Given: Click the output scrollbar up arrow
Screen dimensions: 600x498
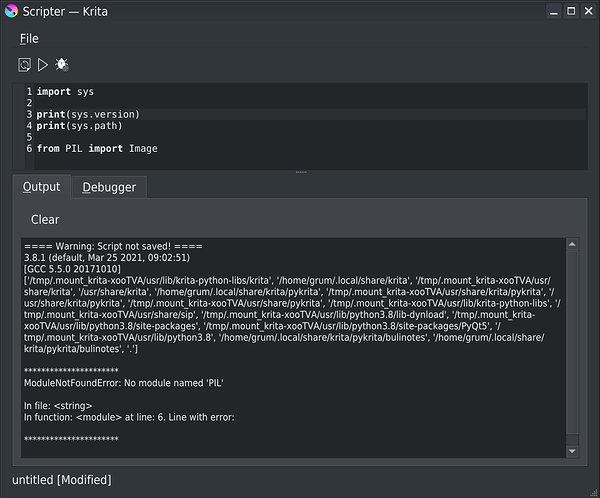Looking at the screenshot, I should (572, 244).
